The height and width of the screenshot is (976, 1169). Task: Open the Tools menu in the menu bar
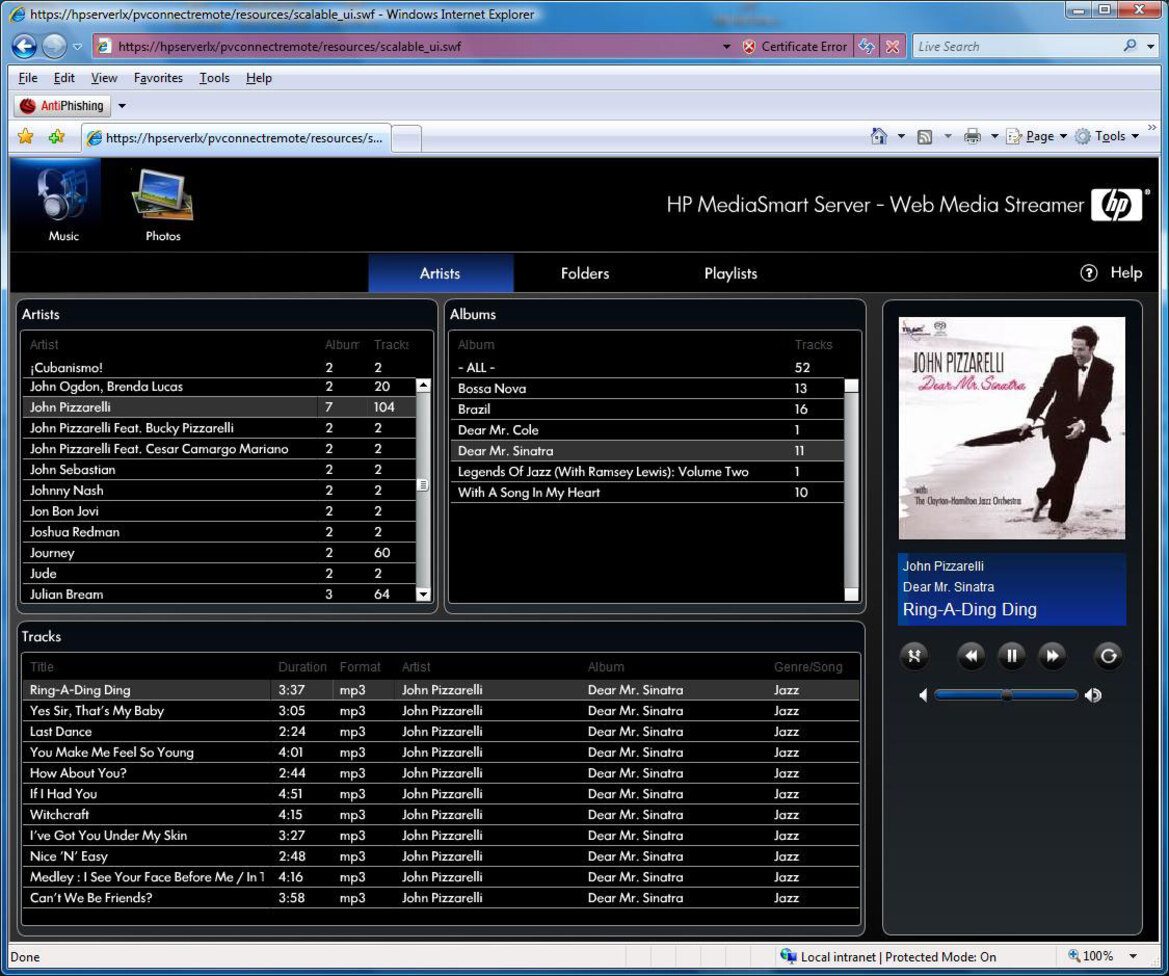point(215,78)
